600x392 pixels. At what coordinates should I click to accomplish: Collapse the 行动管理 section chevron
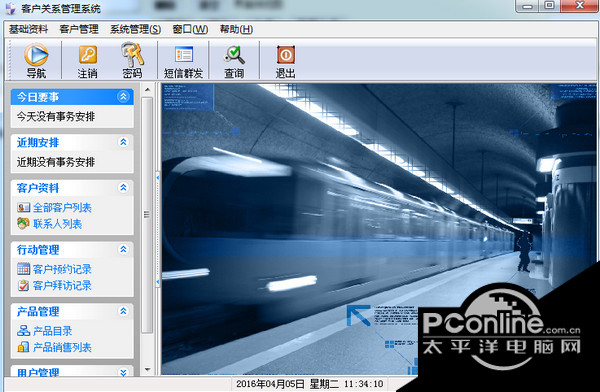[x=123, y=250]
